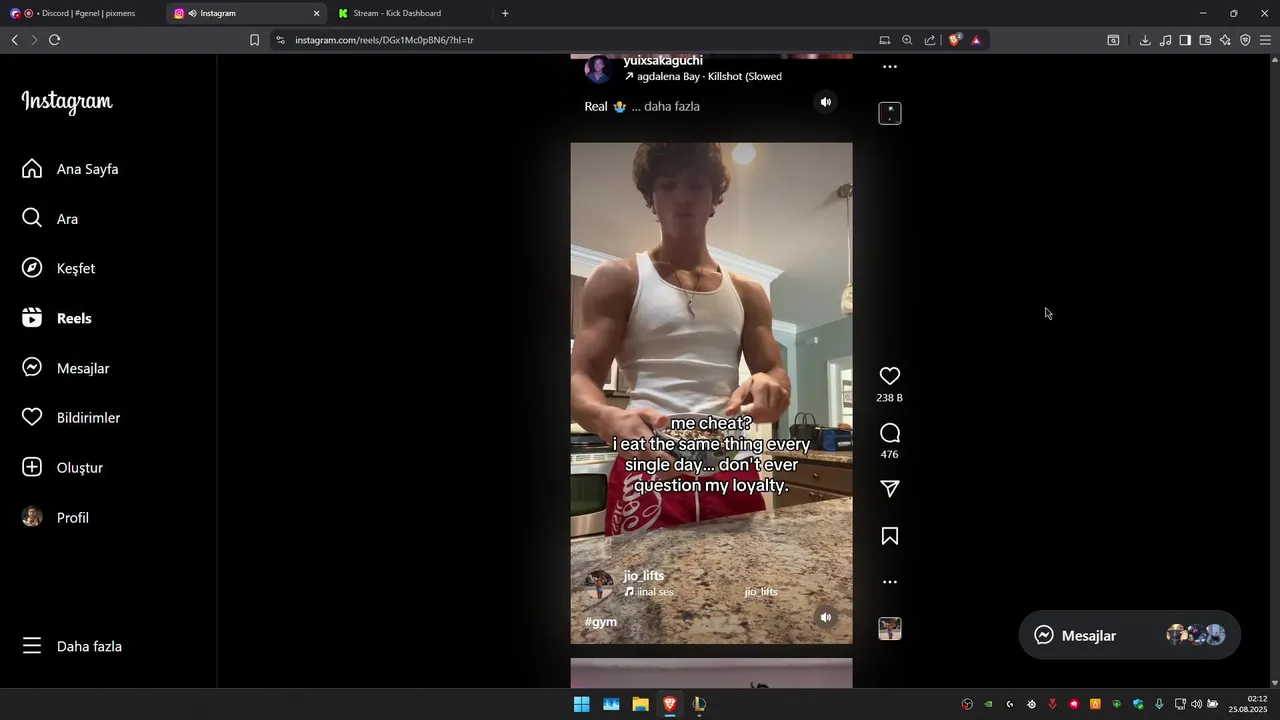Open jio_lifts profile via username
This screenshot has height=720, width=1280.
[x=644, y=576]
